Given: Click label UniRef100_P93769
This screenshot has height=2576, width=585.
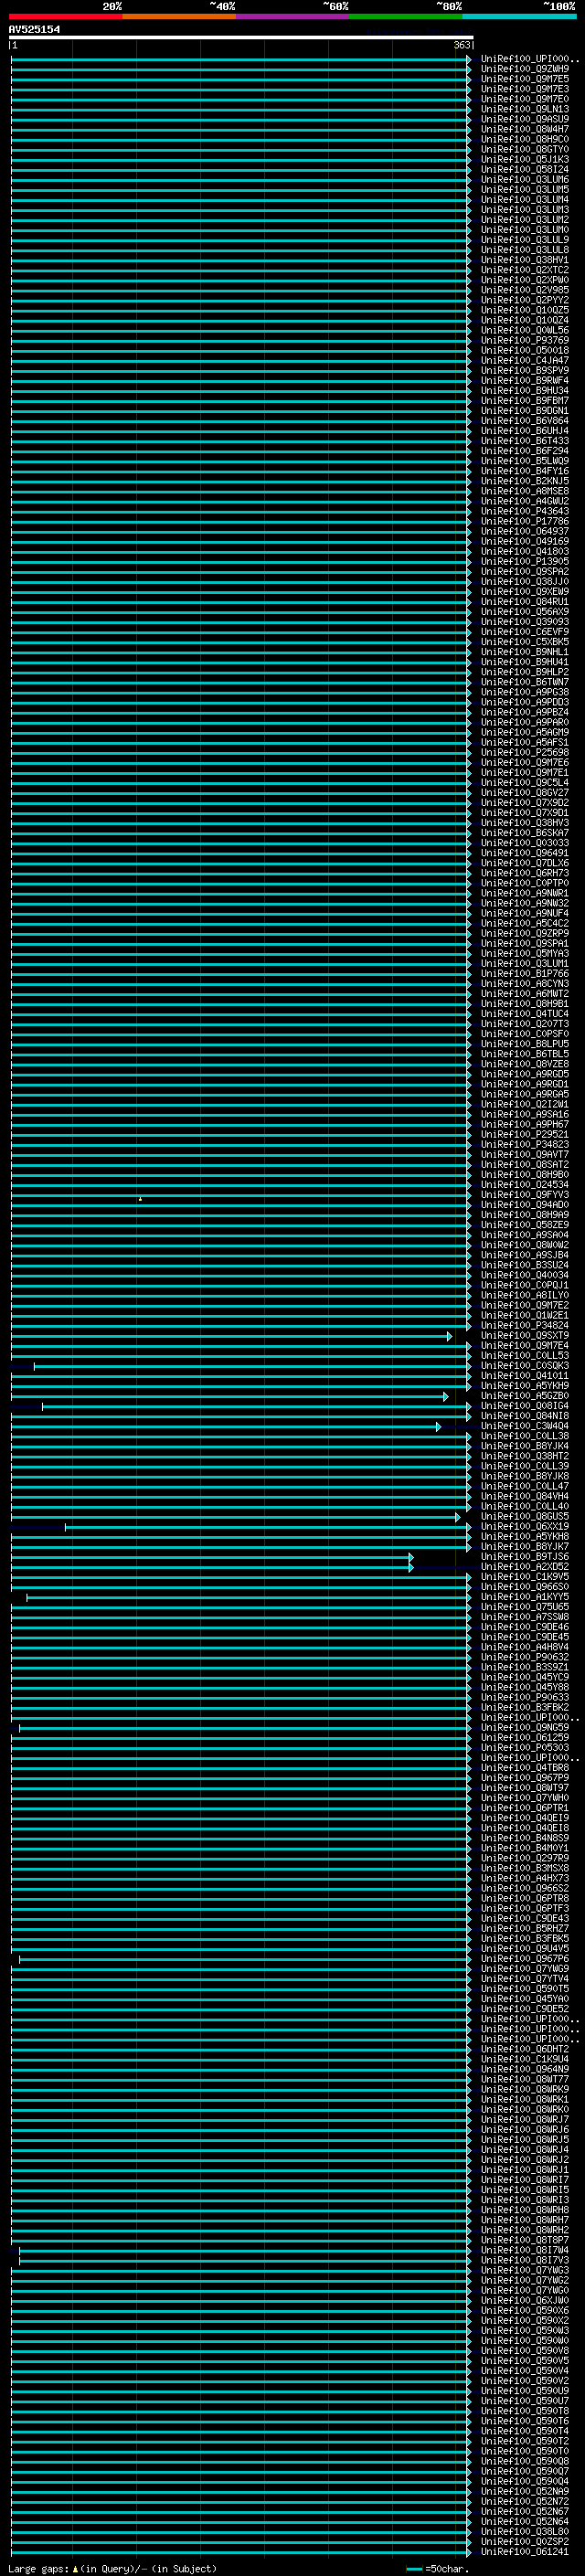Looking at the screenshot, I should click(525, 340).
